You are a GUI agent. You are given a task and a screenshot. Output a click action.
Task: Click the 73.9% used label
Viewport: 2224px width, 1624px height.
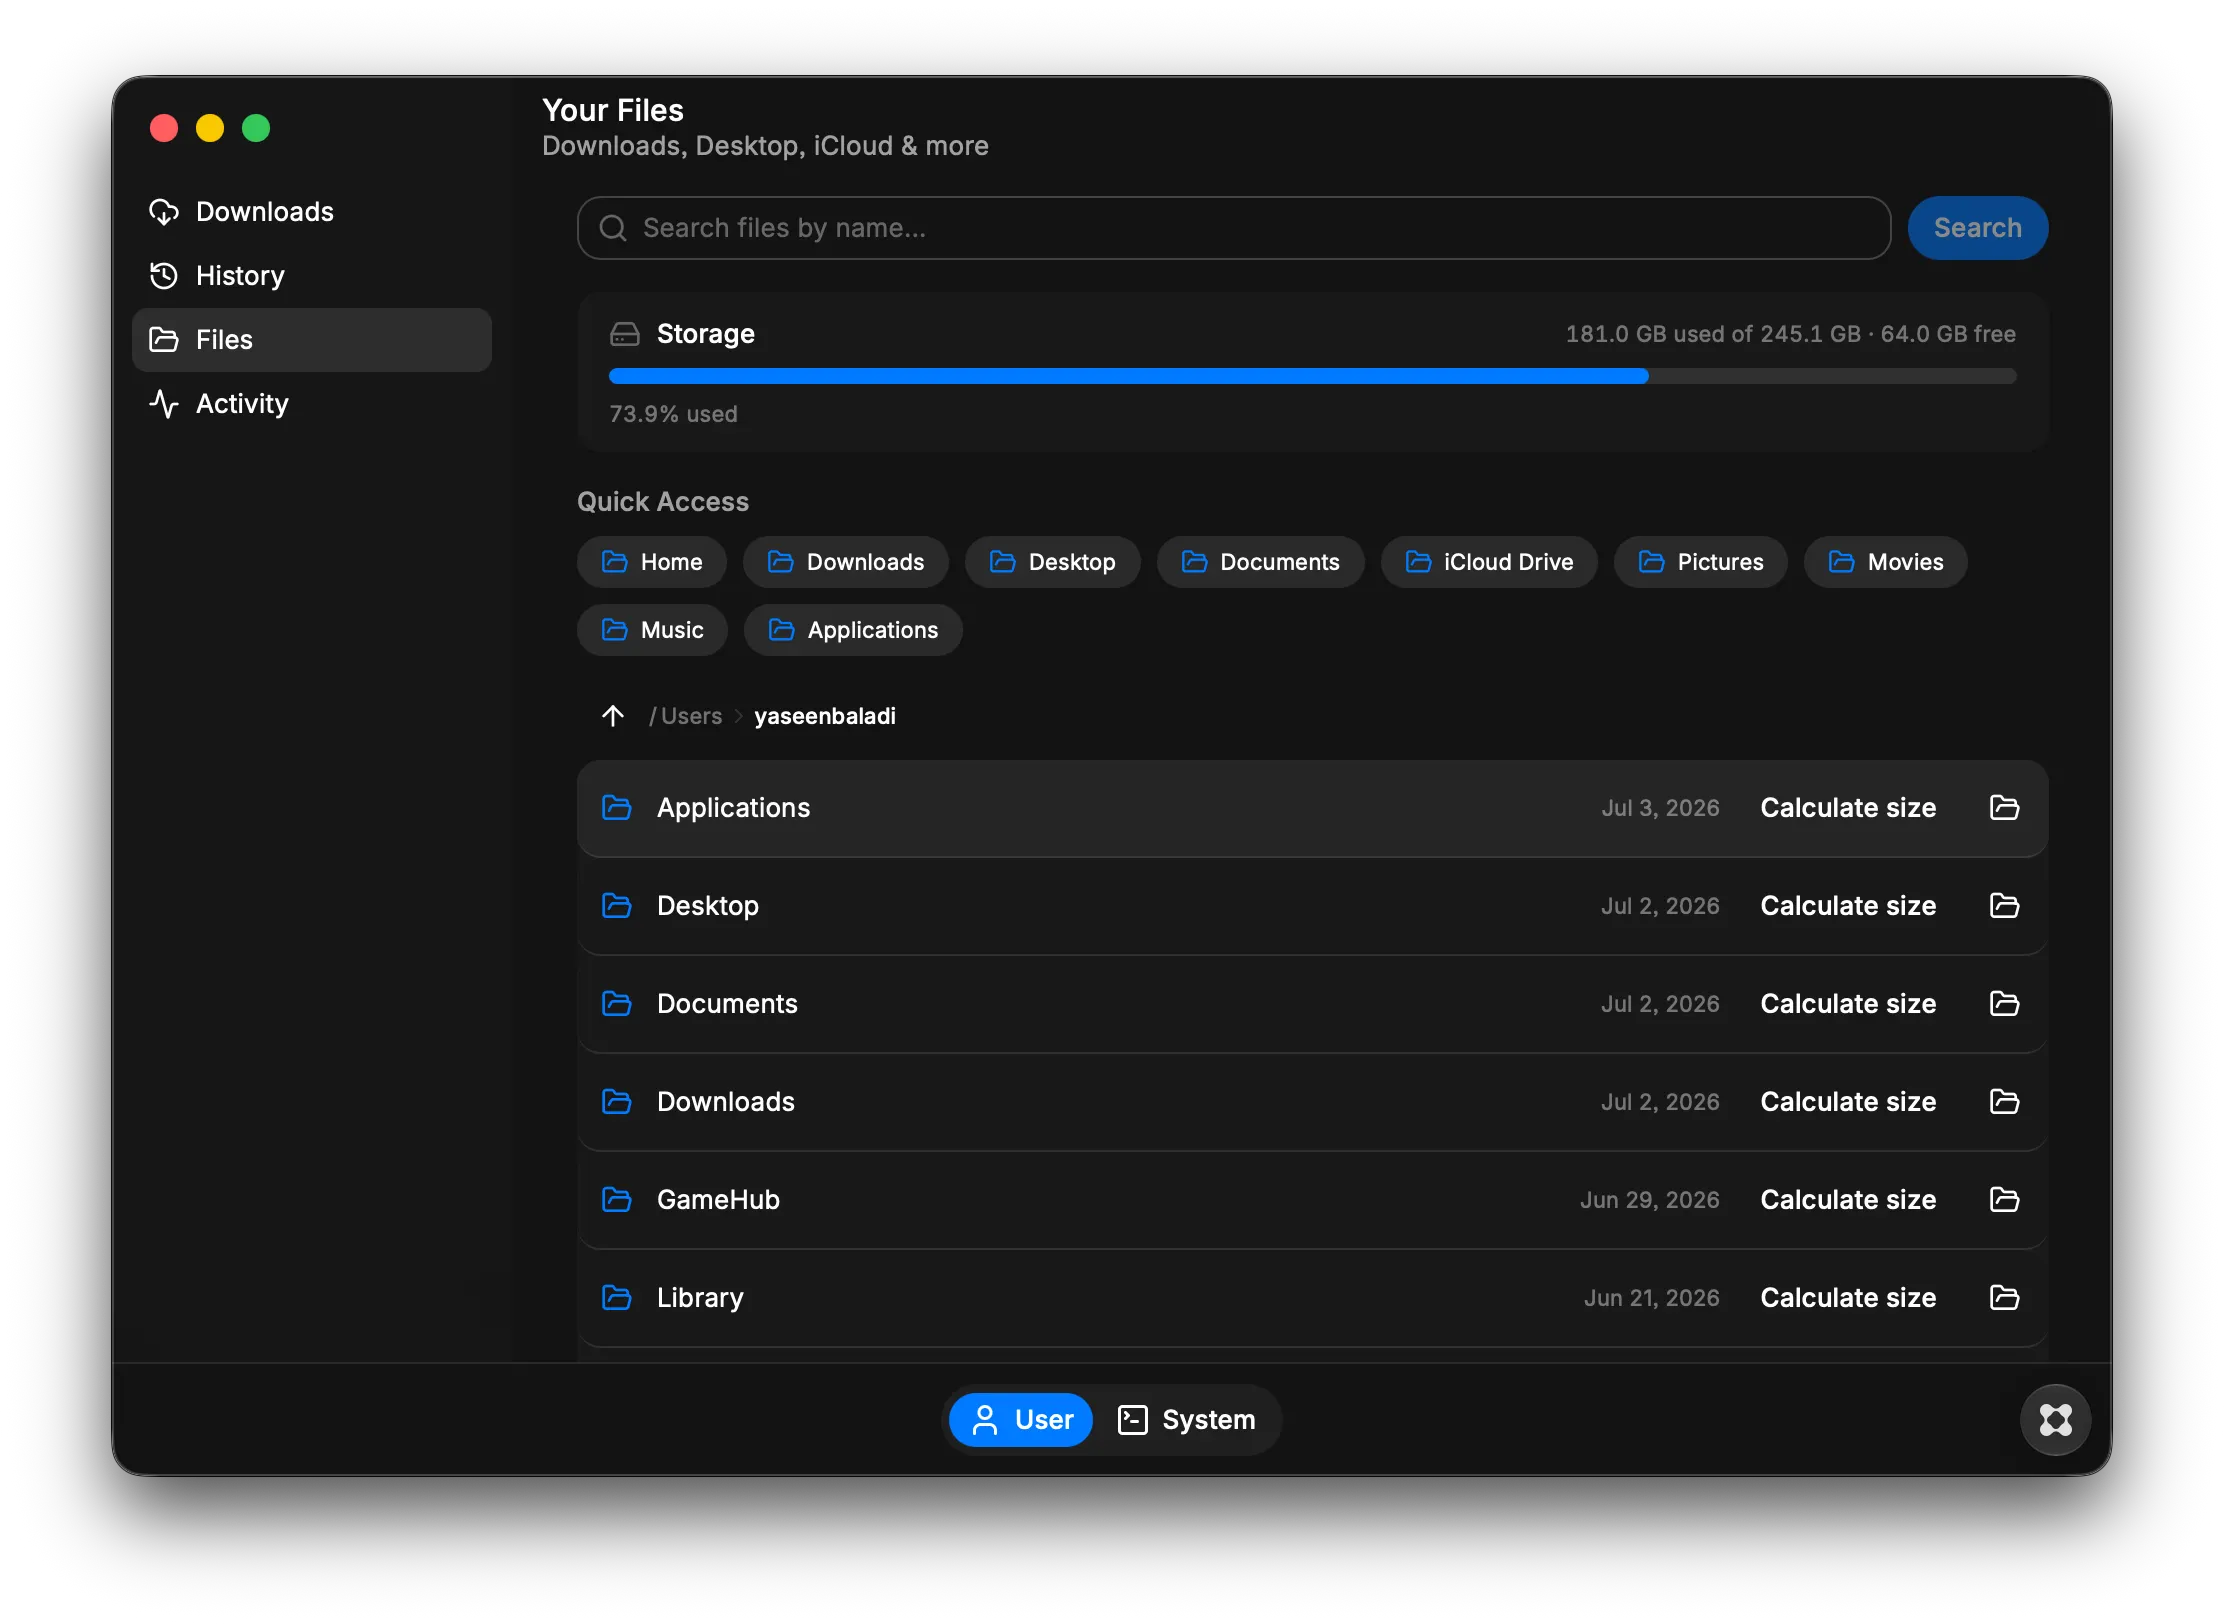coord(673,414)
